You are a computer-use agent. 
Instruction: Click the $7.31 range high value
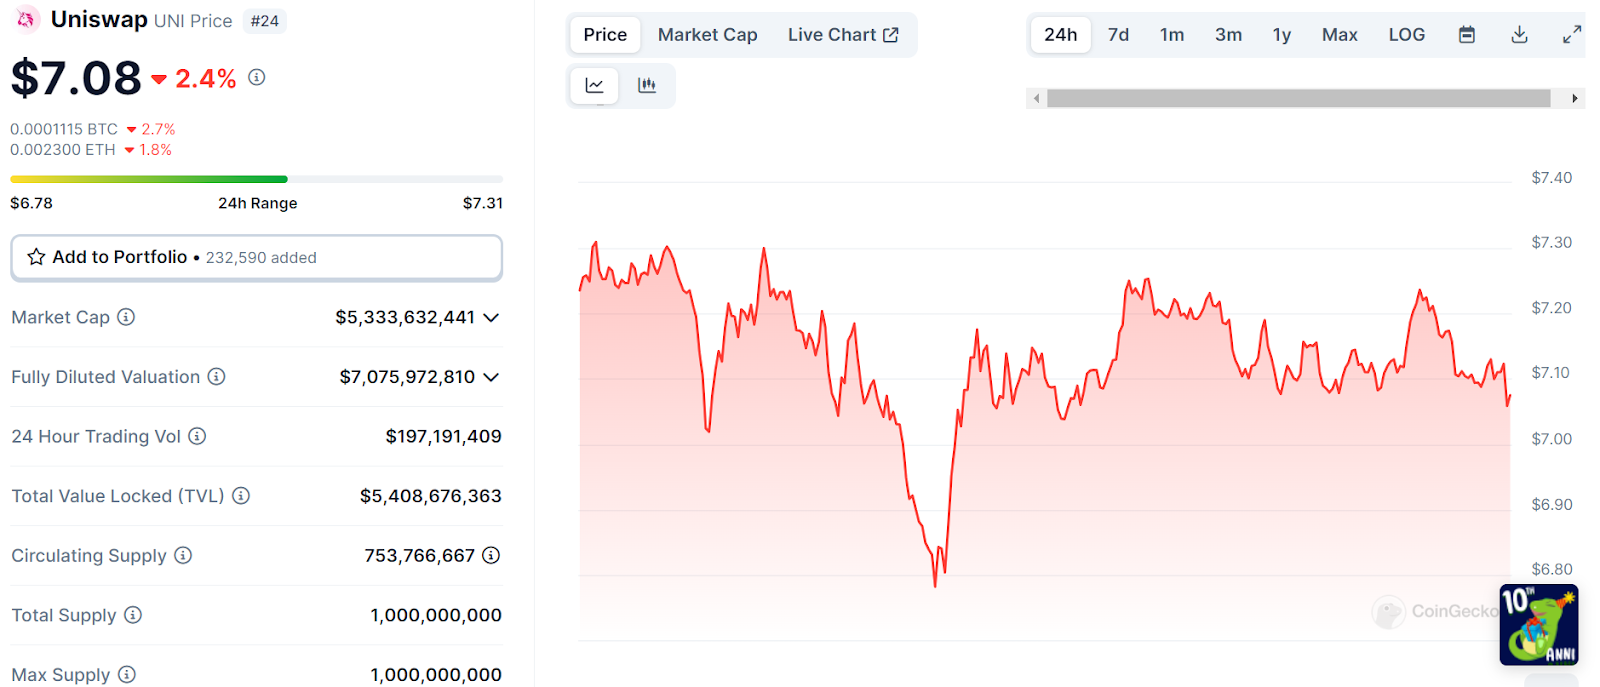tap(483, 203)
